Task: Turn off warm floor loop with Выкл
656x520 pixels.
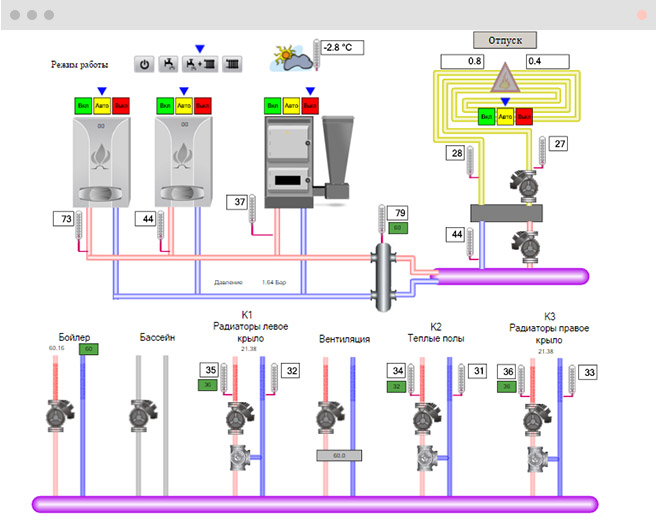Action: [x=524, y=117]
